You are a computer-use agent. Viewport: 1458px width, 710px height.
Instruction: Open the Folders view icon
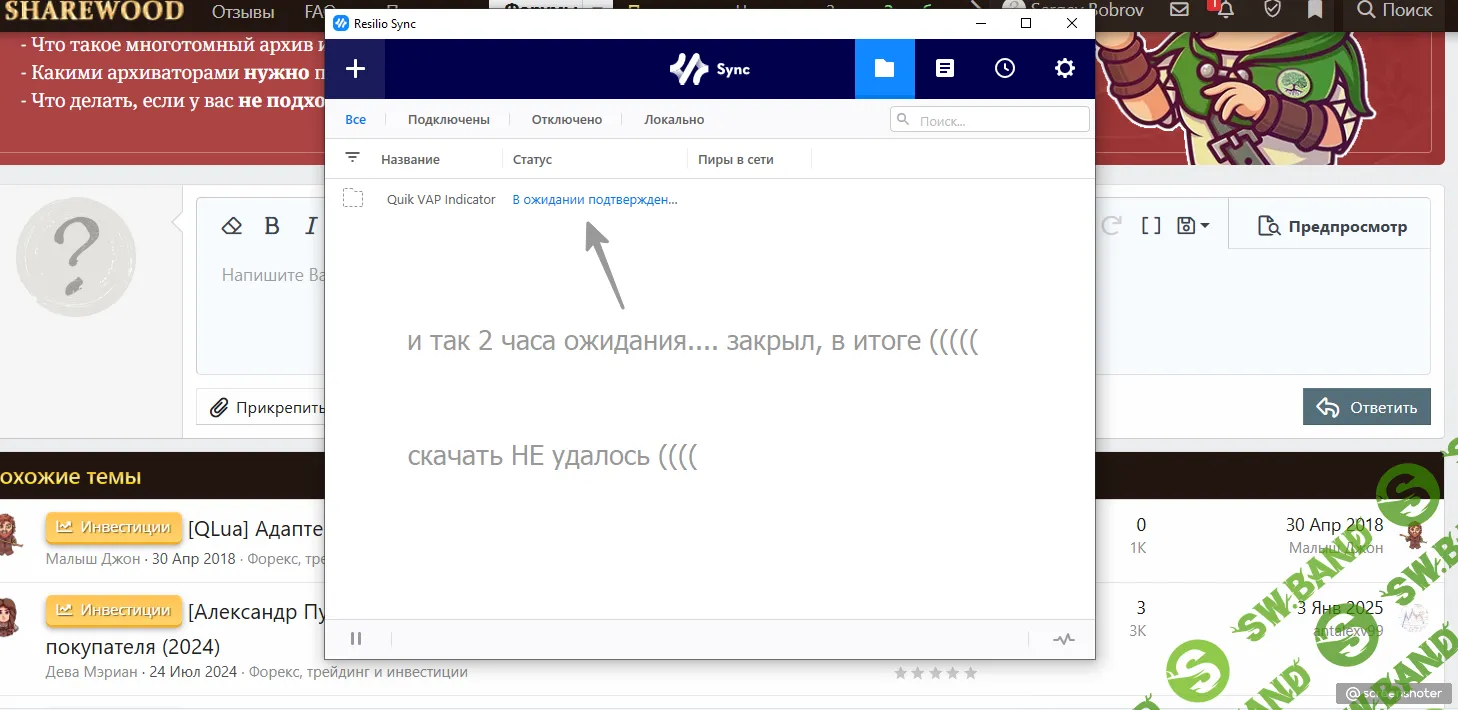point(884,69)
